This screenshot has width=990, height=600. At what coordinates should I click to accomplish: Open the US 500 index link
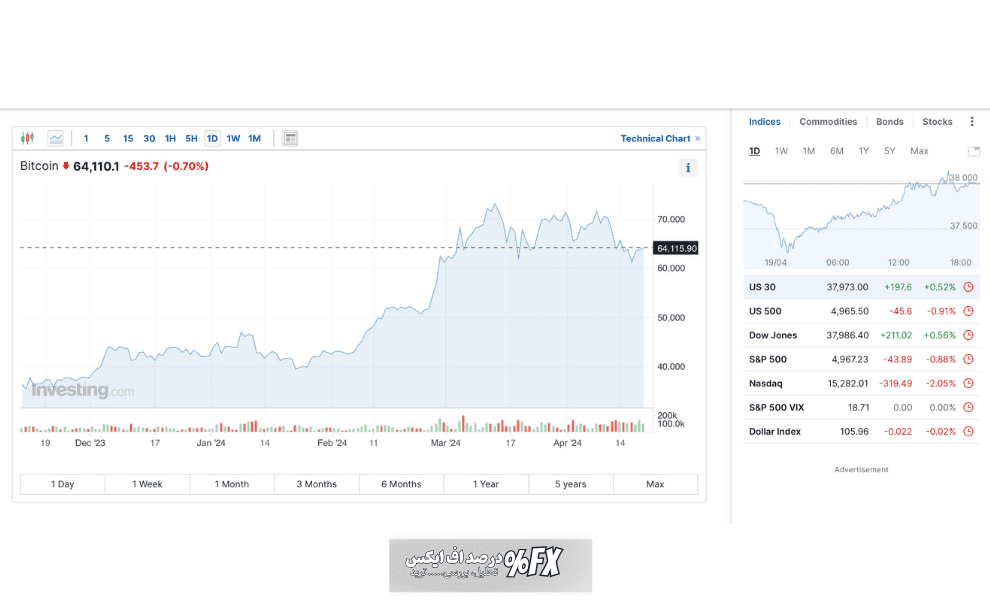point(765,311)
